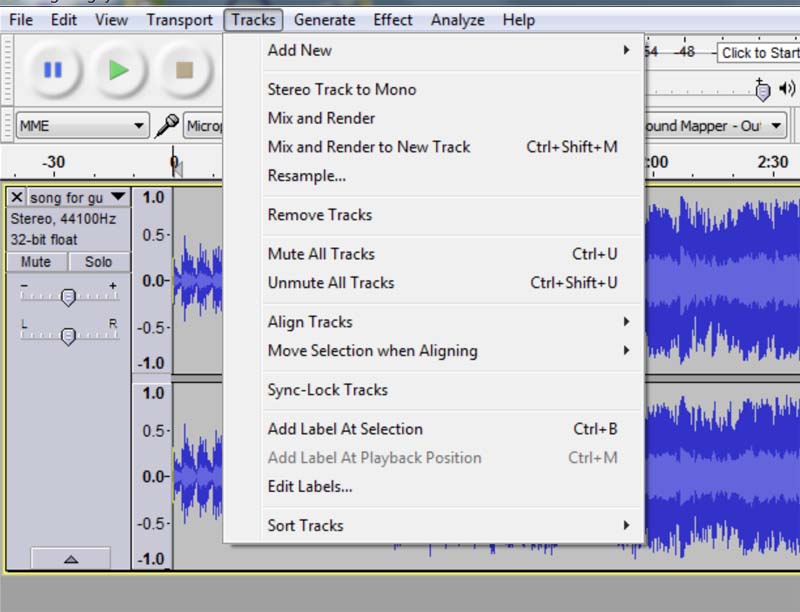The height and width of the screenshot is (612, 800).
Task: Adjust the track pan slider
Action: (68, 336)
